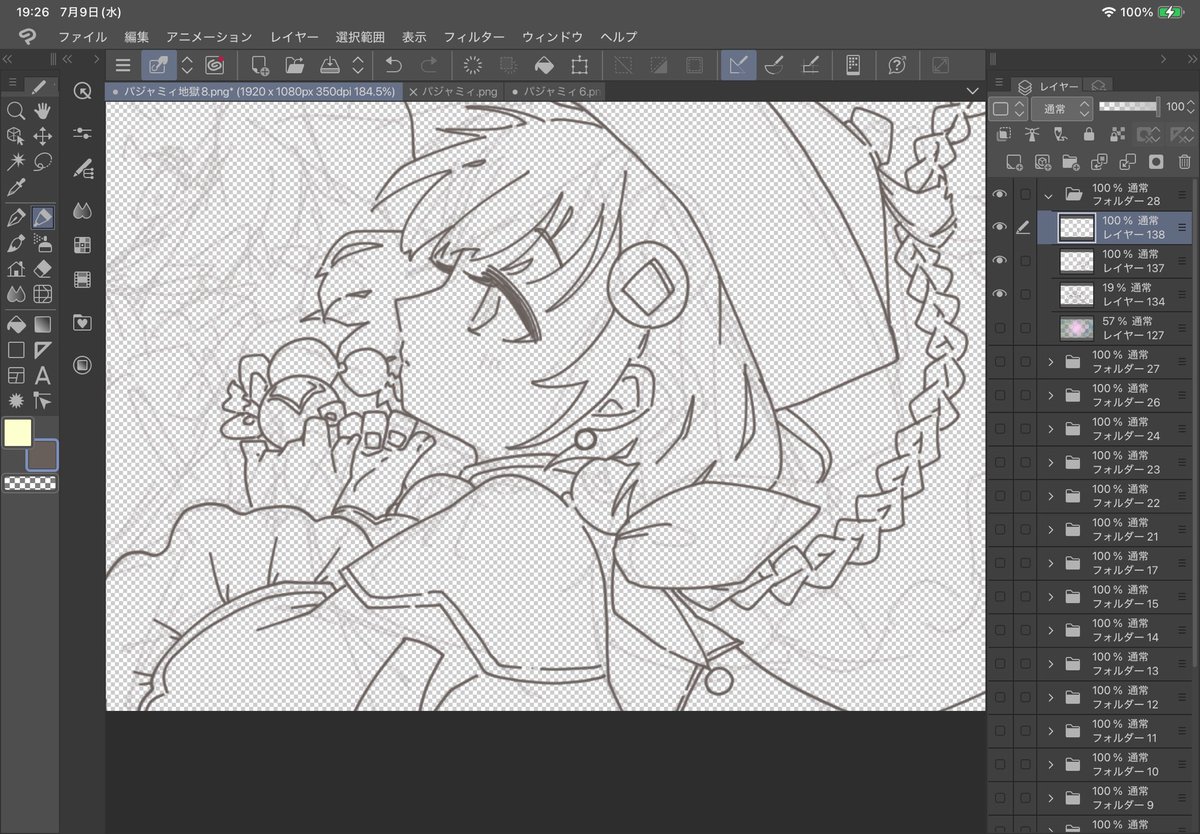This screenshot has height=834, width=1200.
Task: Hide レイヤー 134 with eye icon
Action: tap(999, 294)
